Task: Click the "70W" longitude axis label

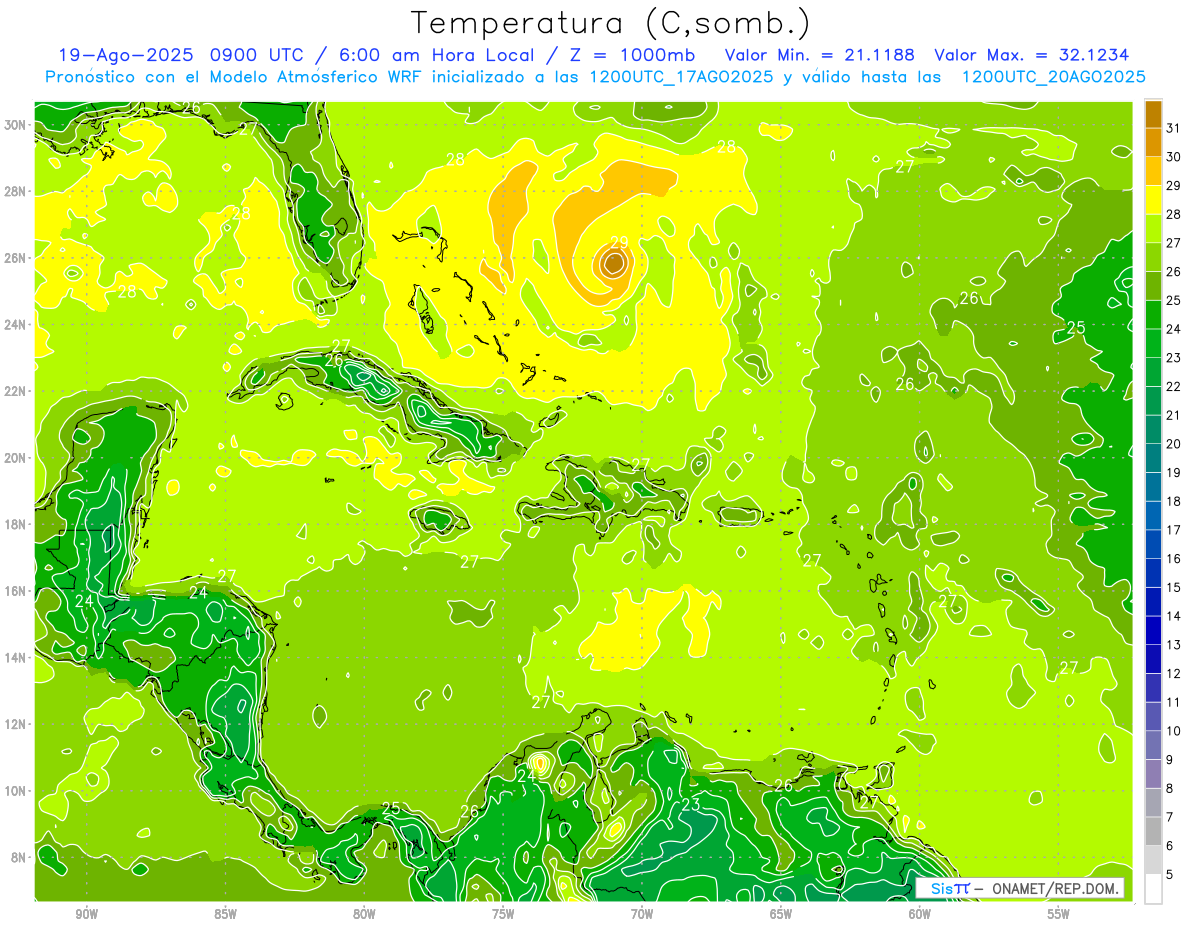Action: tap(642, 914)
